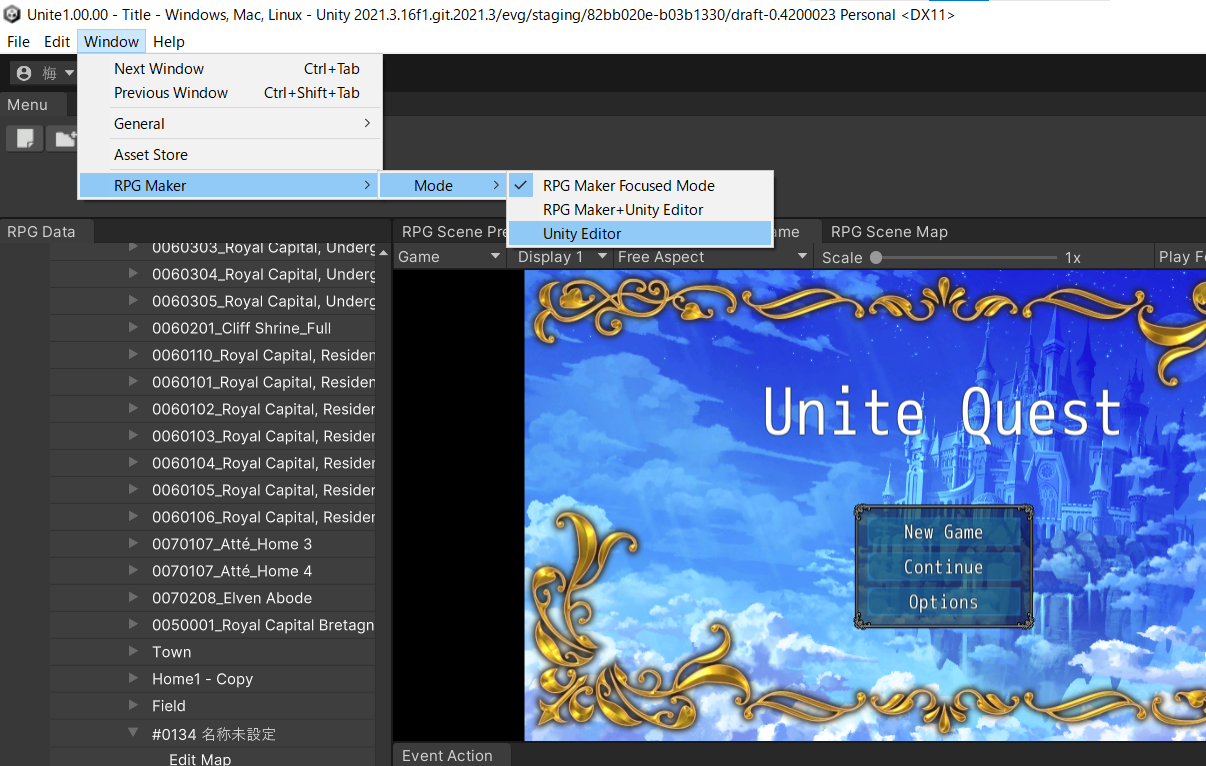Select the 0060101_Royal Capital row

point(212,382)
